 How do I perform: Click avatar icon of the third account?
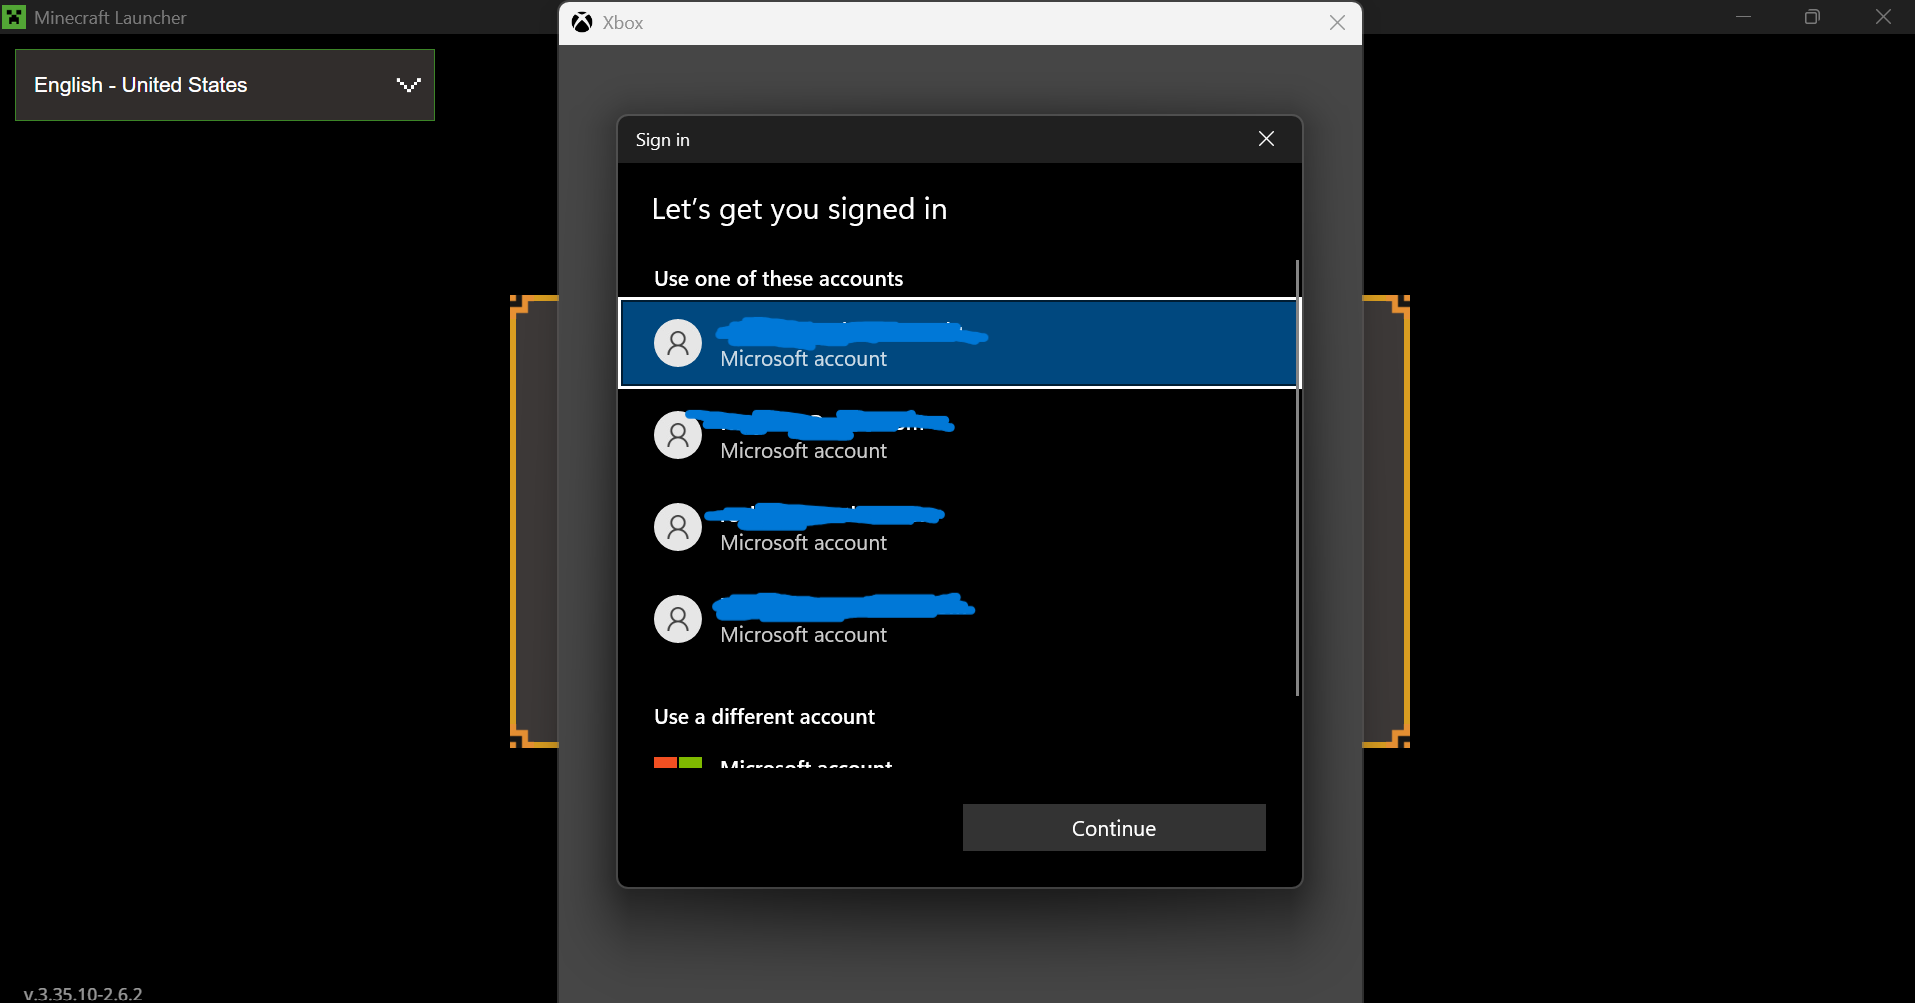[x=678, y=527]
